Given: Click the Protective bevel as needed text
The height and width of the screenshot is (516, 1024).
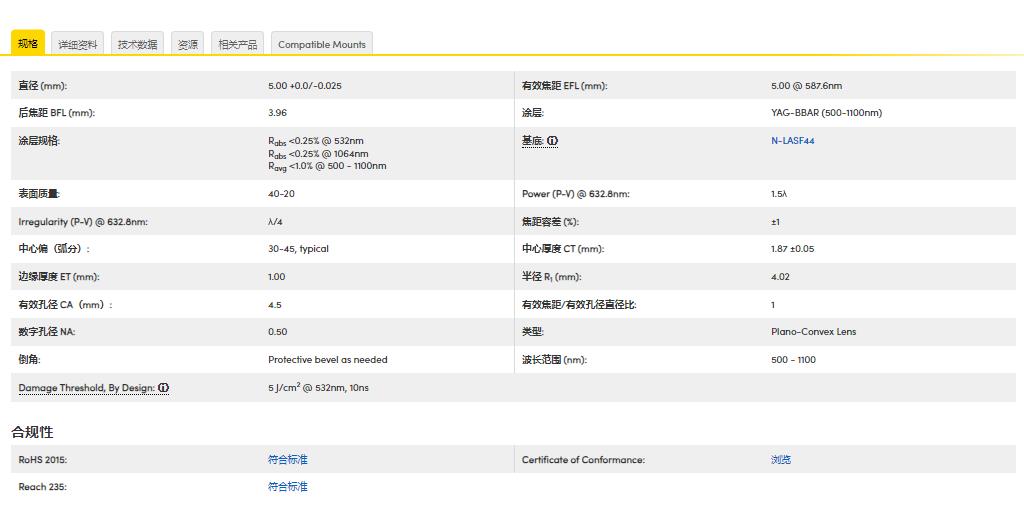Looking at the screenshot, I should point(328,360).
